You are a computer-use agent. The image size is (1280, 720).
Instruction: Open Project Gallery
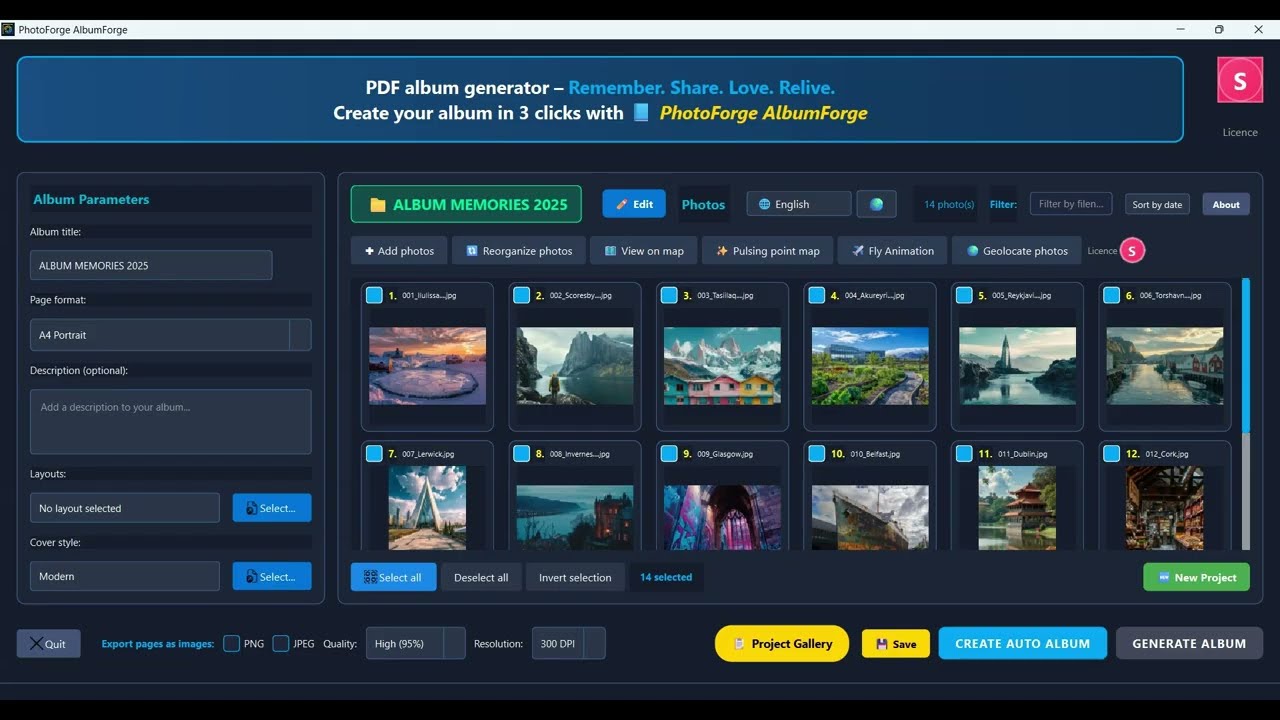click(782, 644)
